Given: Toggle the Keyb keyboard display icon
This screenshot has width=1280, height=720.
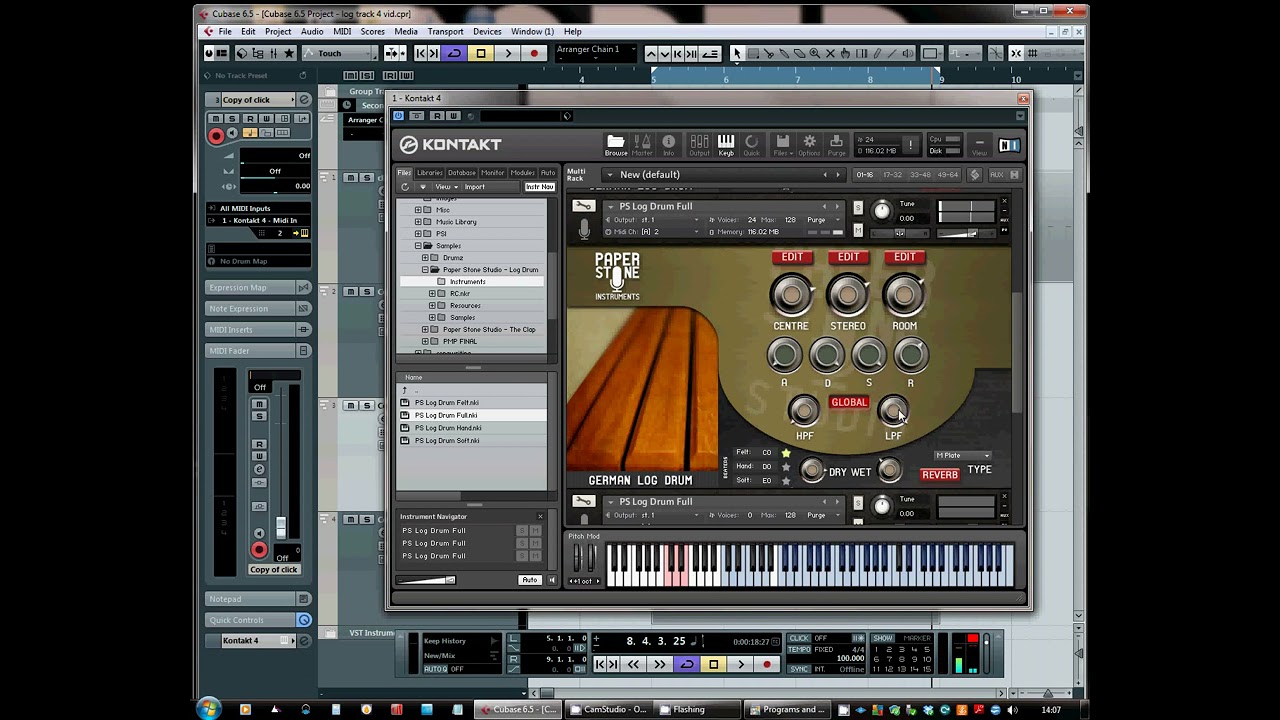Looking at the screenshot, I should (x=726, y=145).
